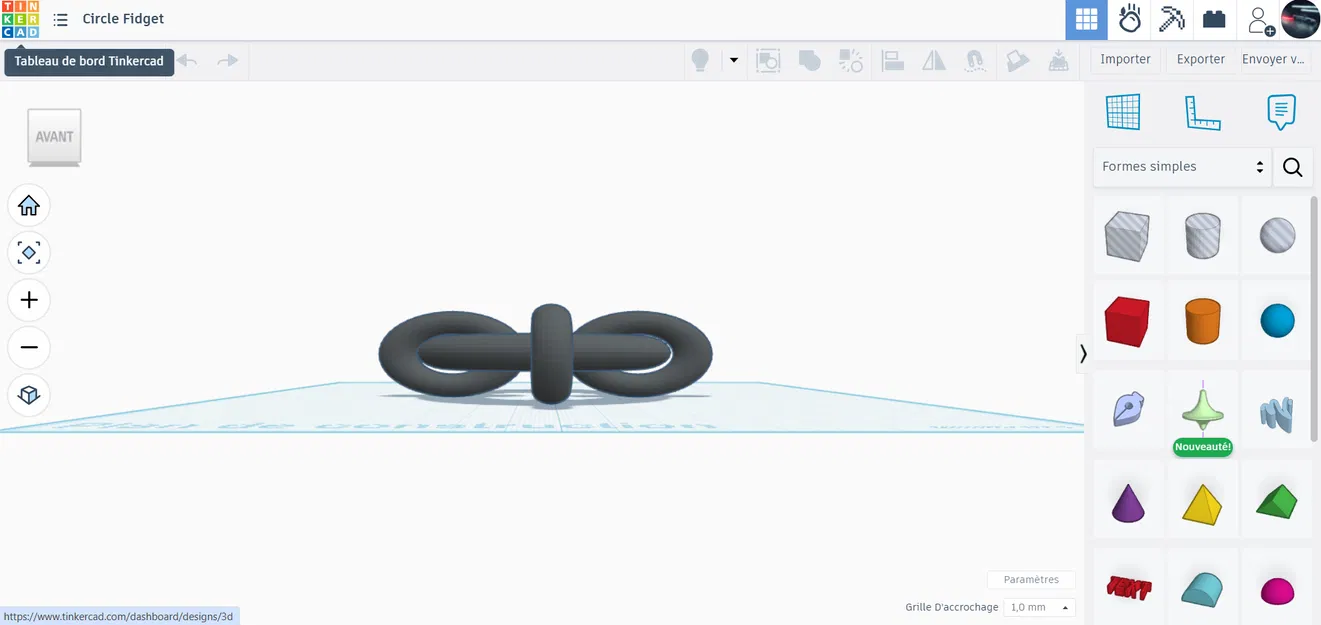Click the Mirror/Flip toolbar icon
The width and height of the screenshot is (1321, 625).
[933, 60]
